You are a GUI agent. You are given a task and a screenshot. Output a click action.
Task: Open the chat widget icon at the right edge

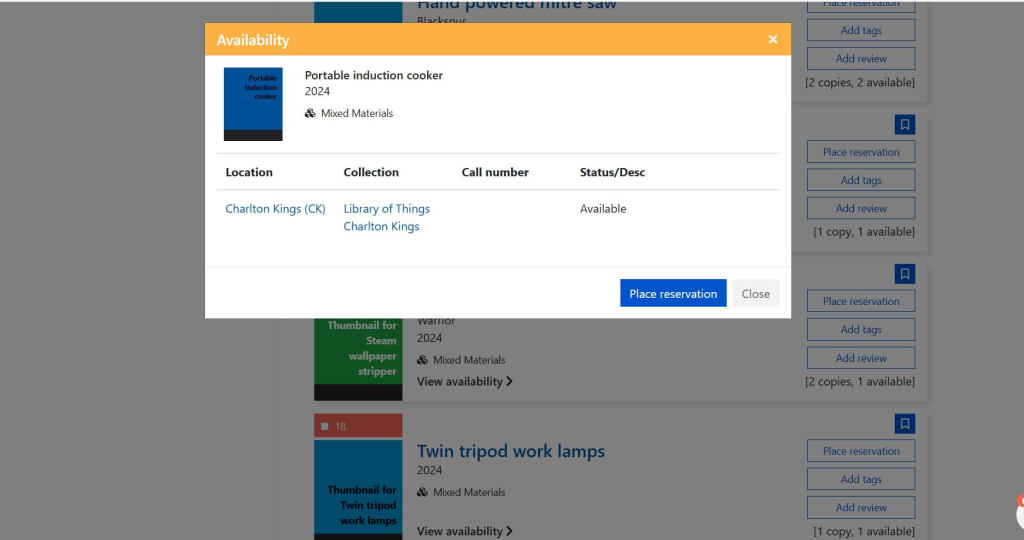[x=1018, y=512]
